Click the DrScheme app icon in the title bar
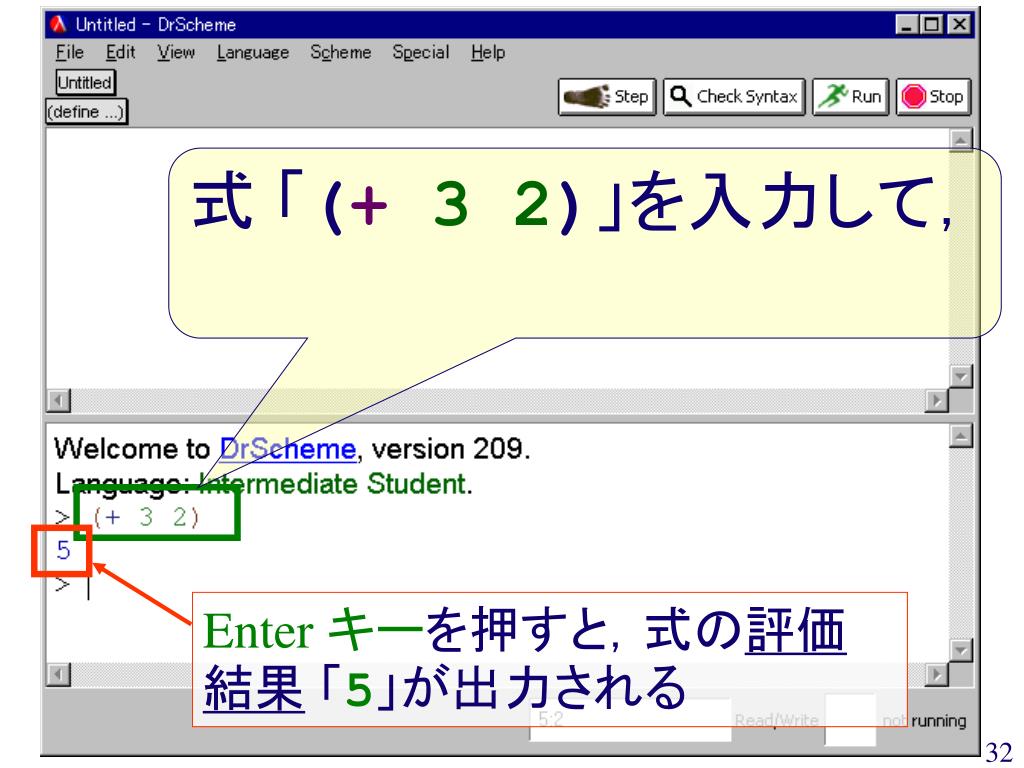 59,24
